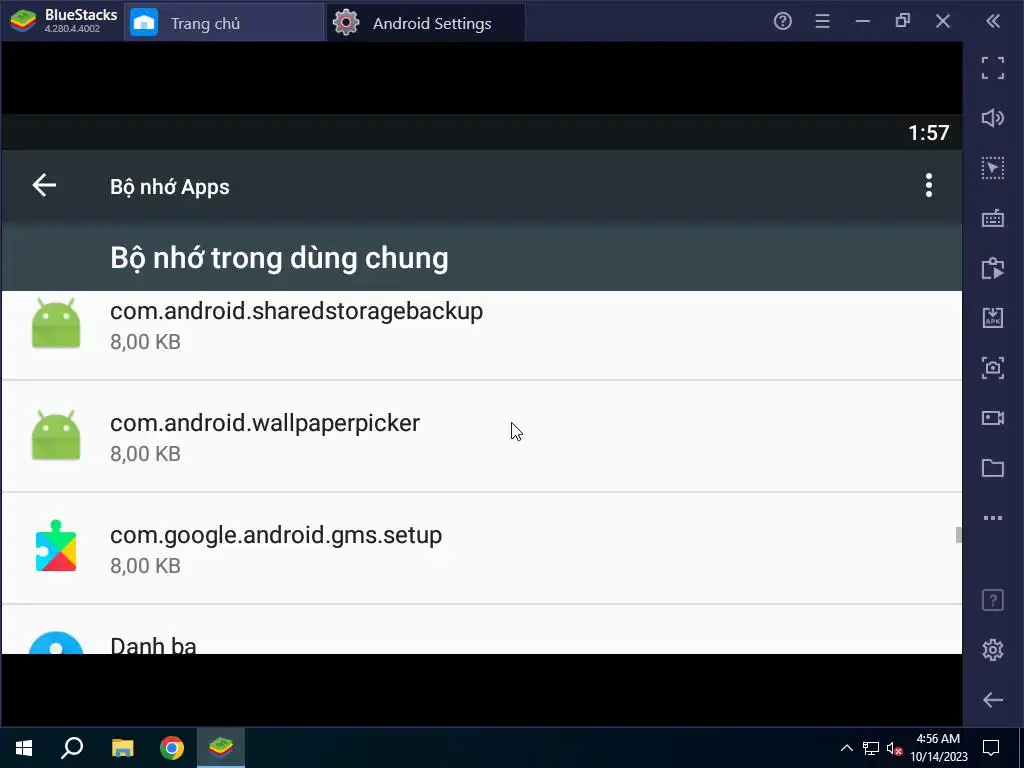This screenshot has width=1024, height=768.
Task: Open File Explorer from the taskbar
Action: point(122,748)
